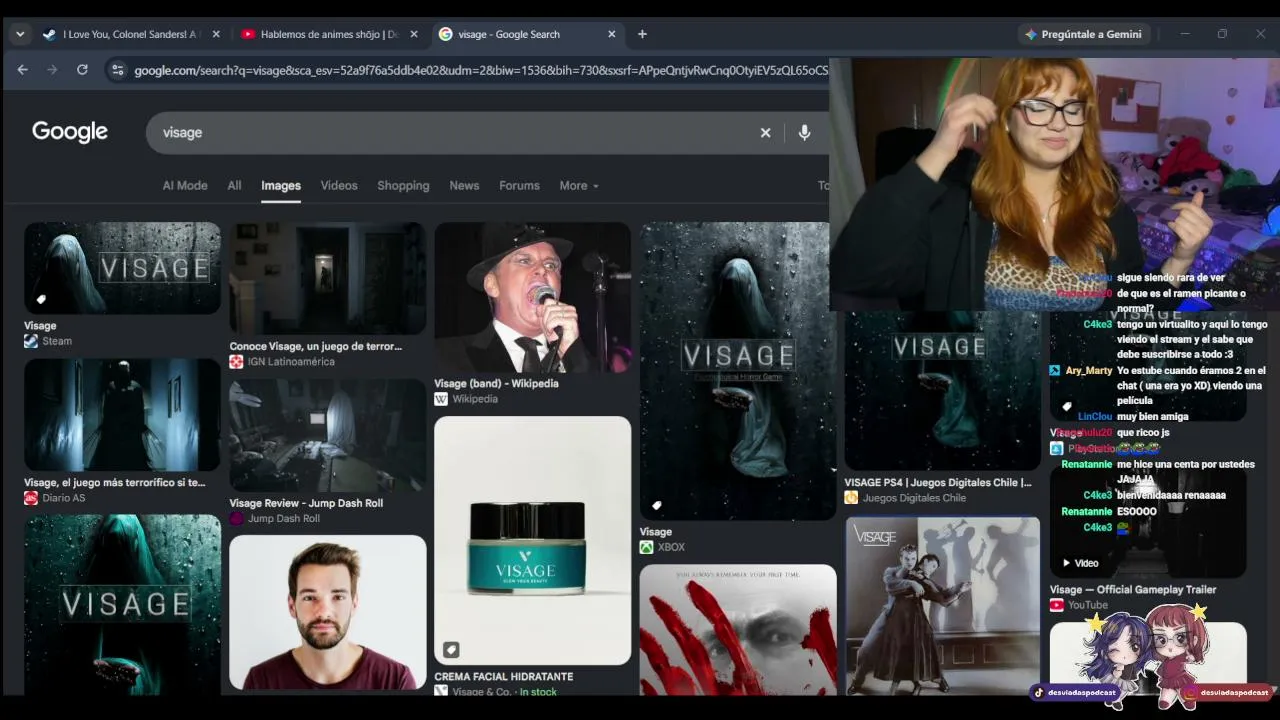Viewport: 1280px width, 720px height.
Task: Go back to the previous page
Action: pos(22,70)
